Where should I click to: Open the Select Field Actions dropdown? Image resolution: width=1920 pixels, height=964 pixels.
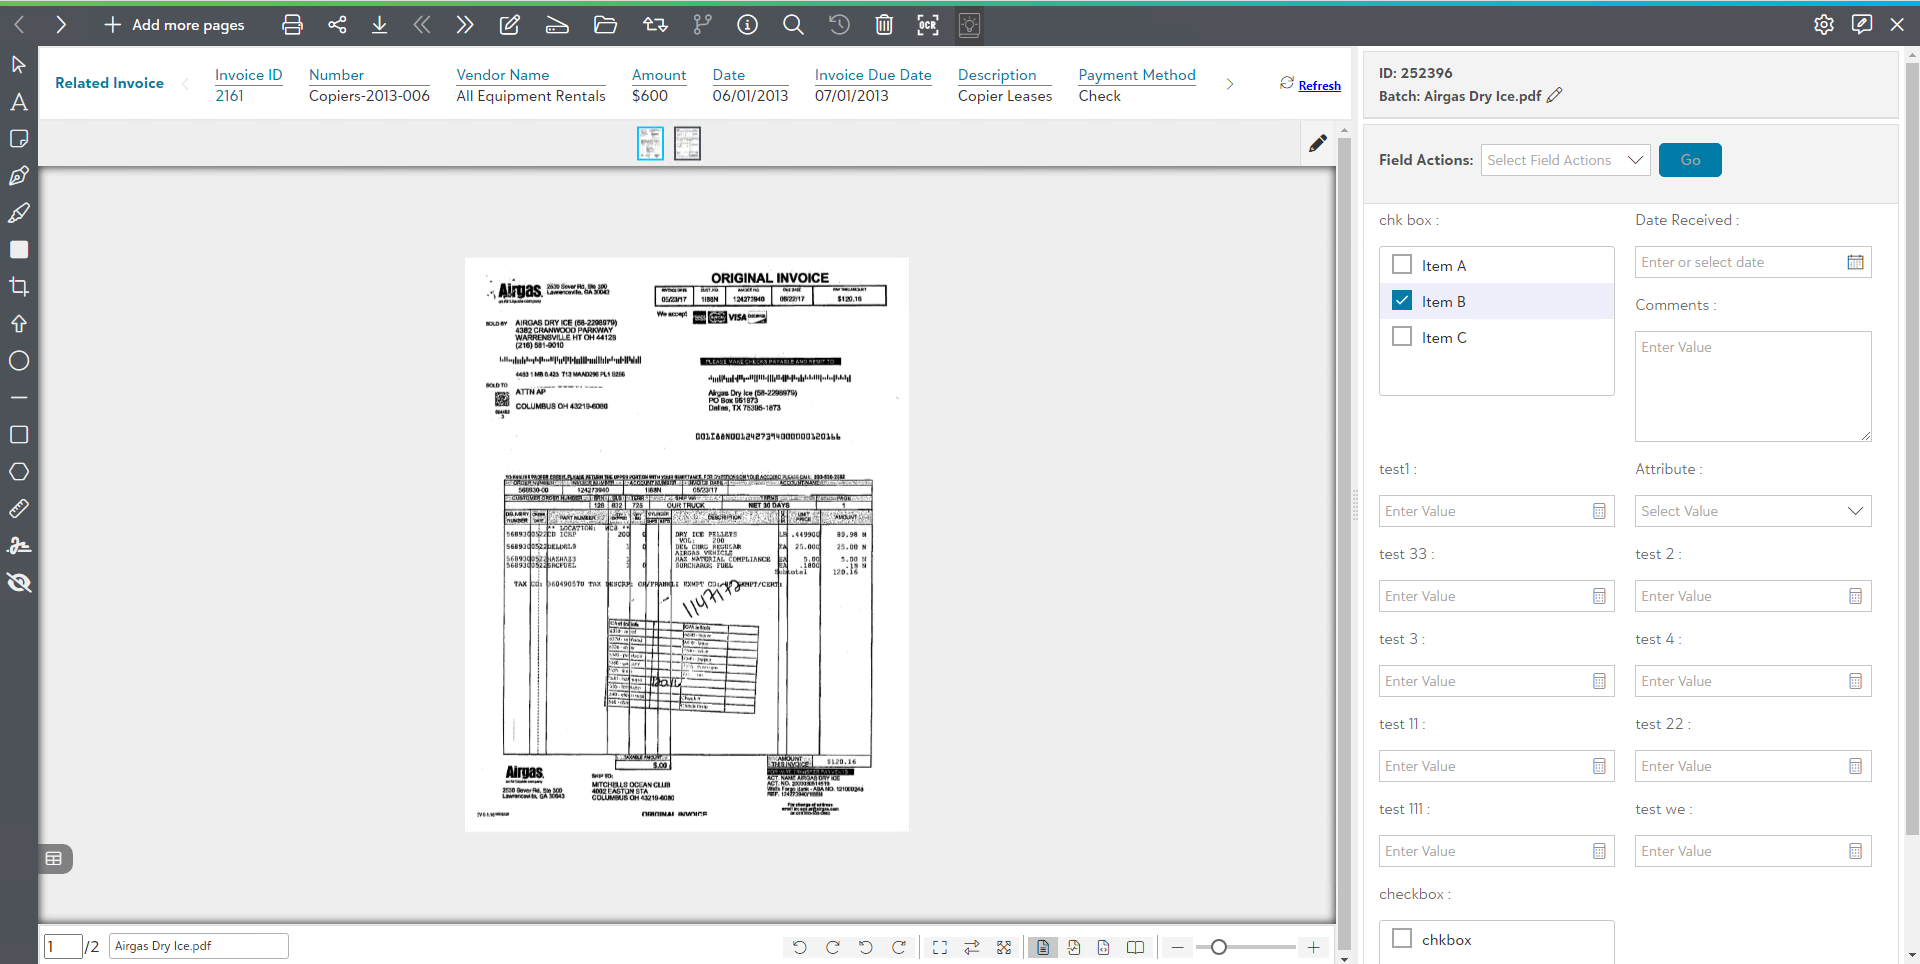(1565, 160)
